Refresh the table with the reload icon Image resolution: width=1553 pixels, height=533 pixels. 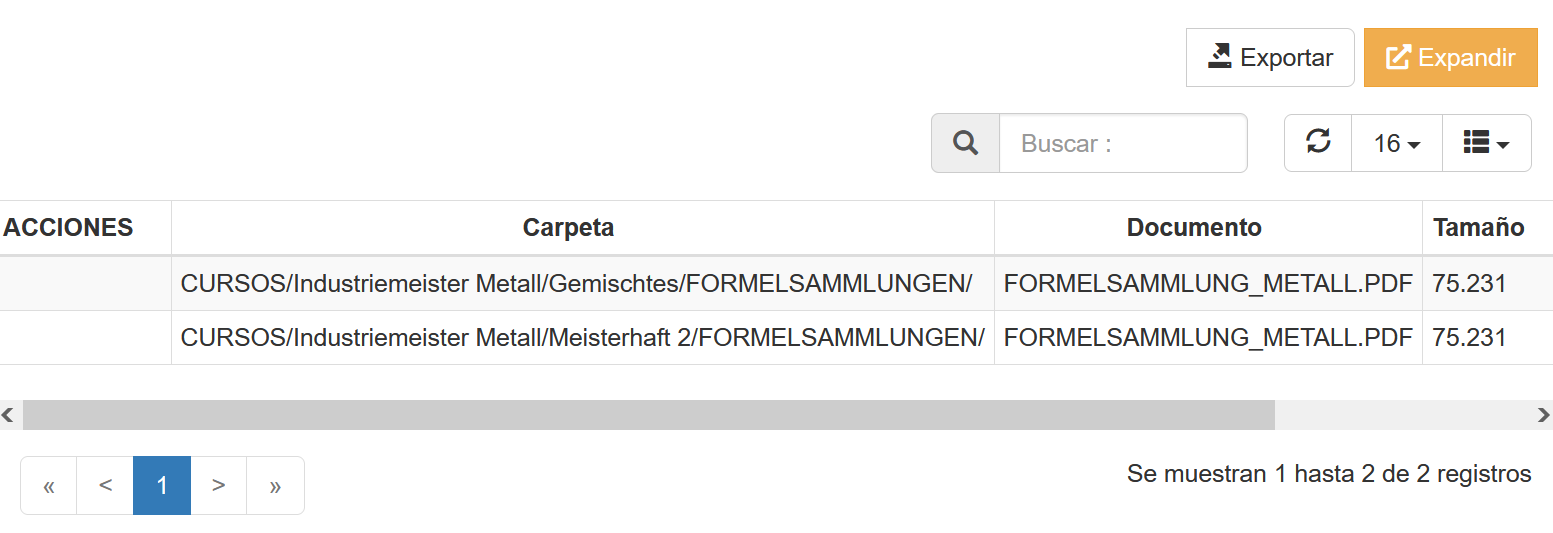(1318, 143)
